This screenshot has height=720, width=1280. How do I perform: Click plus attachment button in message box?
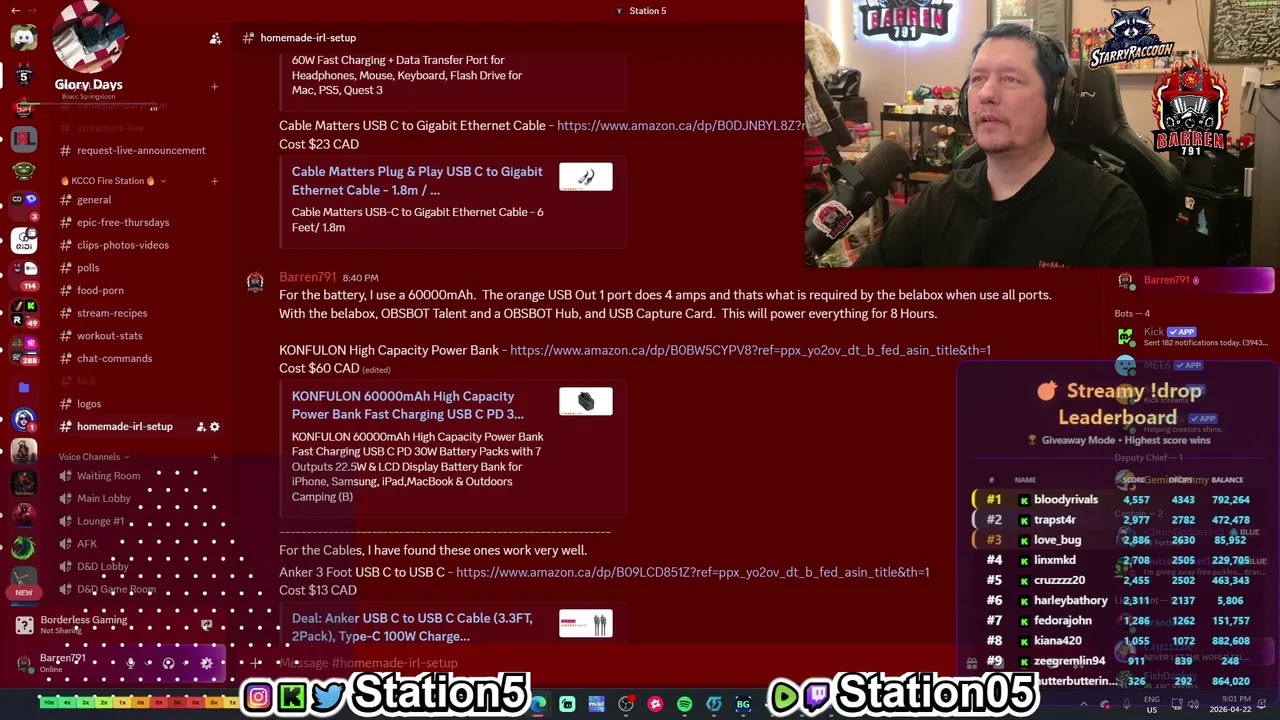[x=256, y=663]
